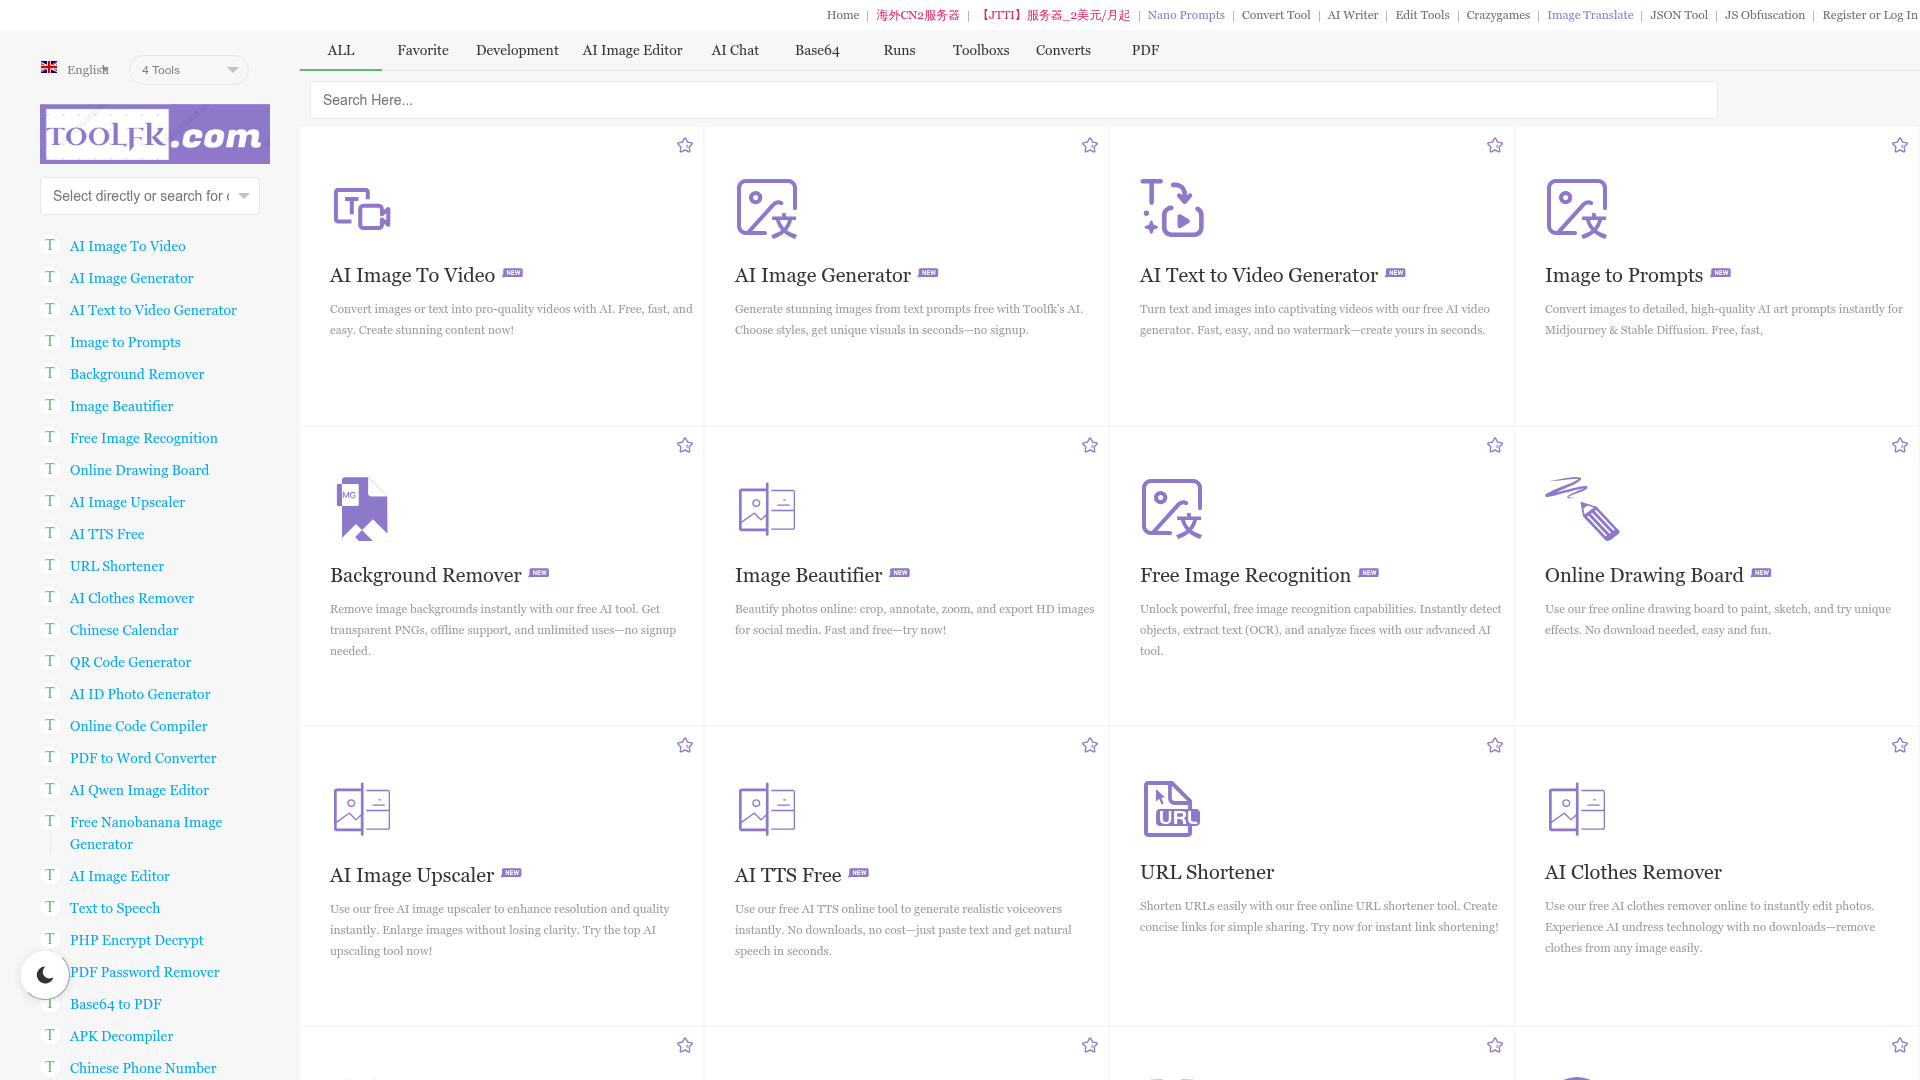The image size is (1920, 1080).
Task: Open Register or Log In link
Action: coord(1870,15)
